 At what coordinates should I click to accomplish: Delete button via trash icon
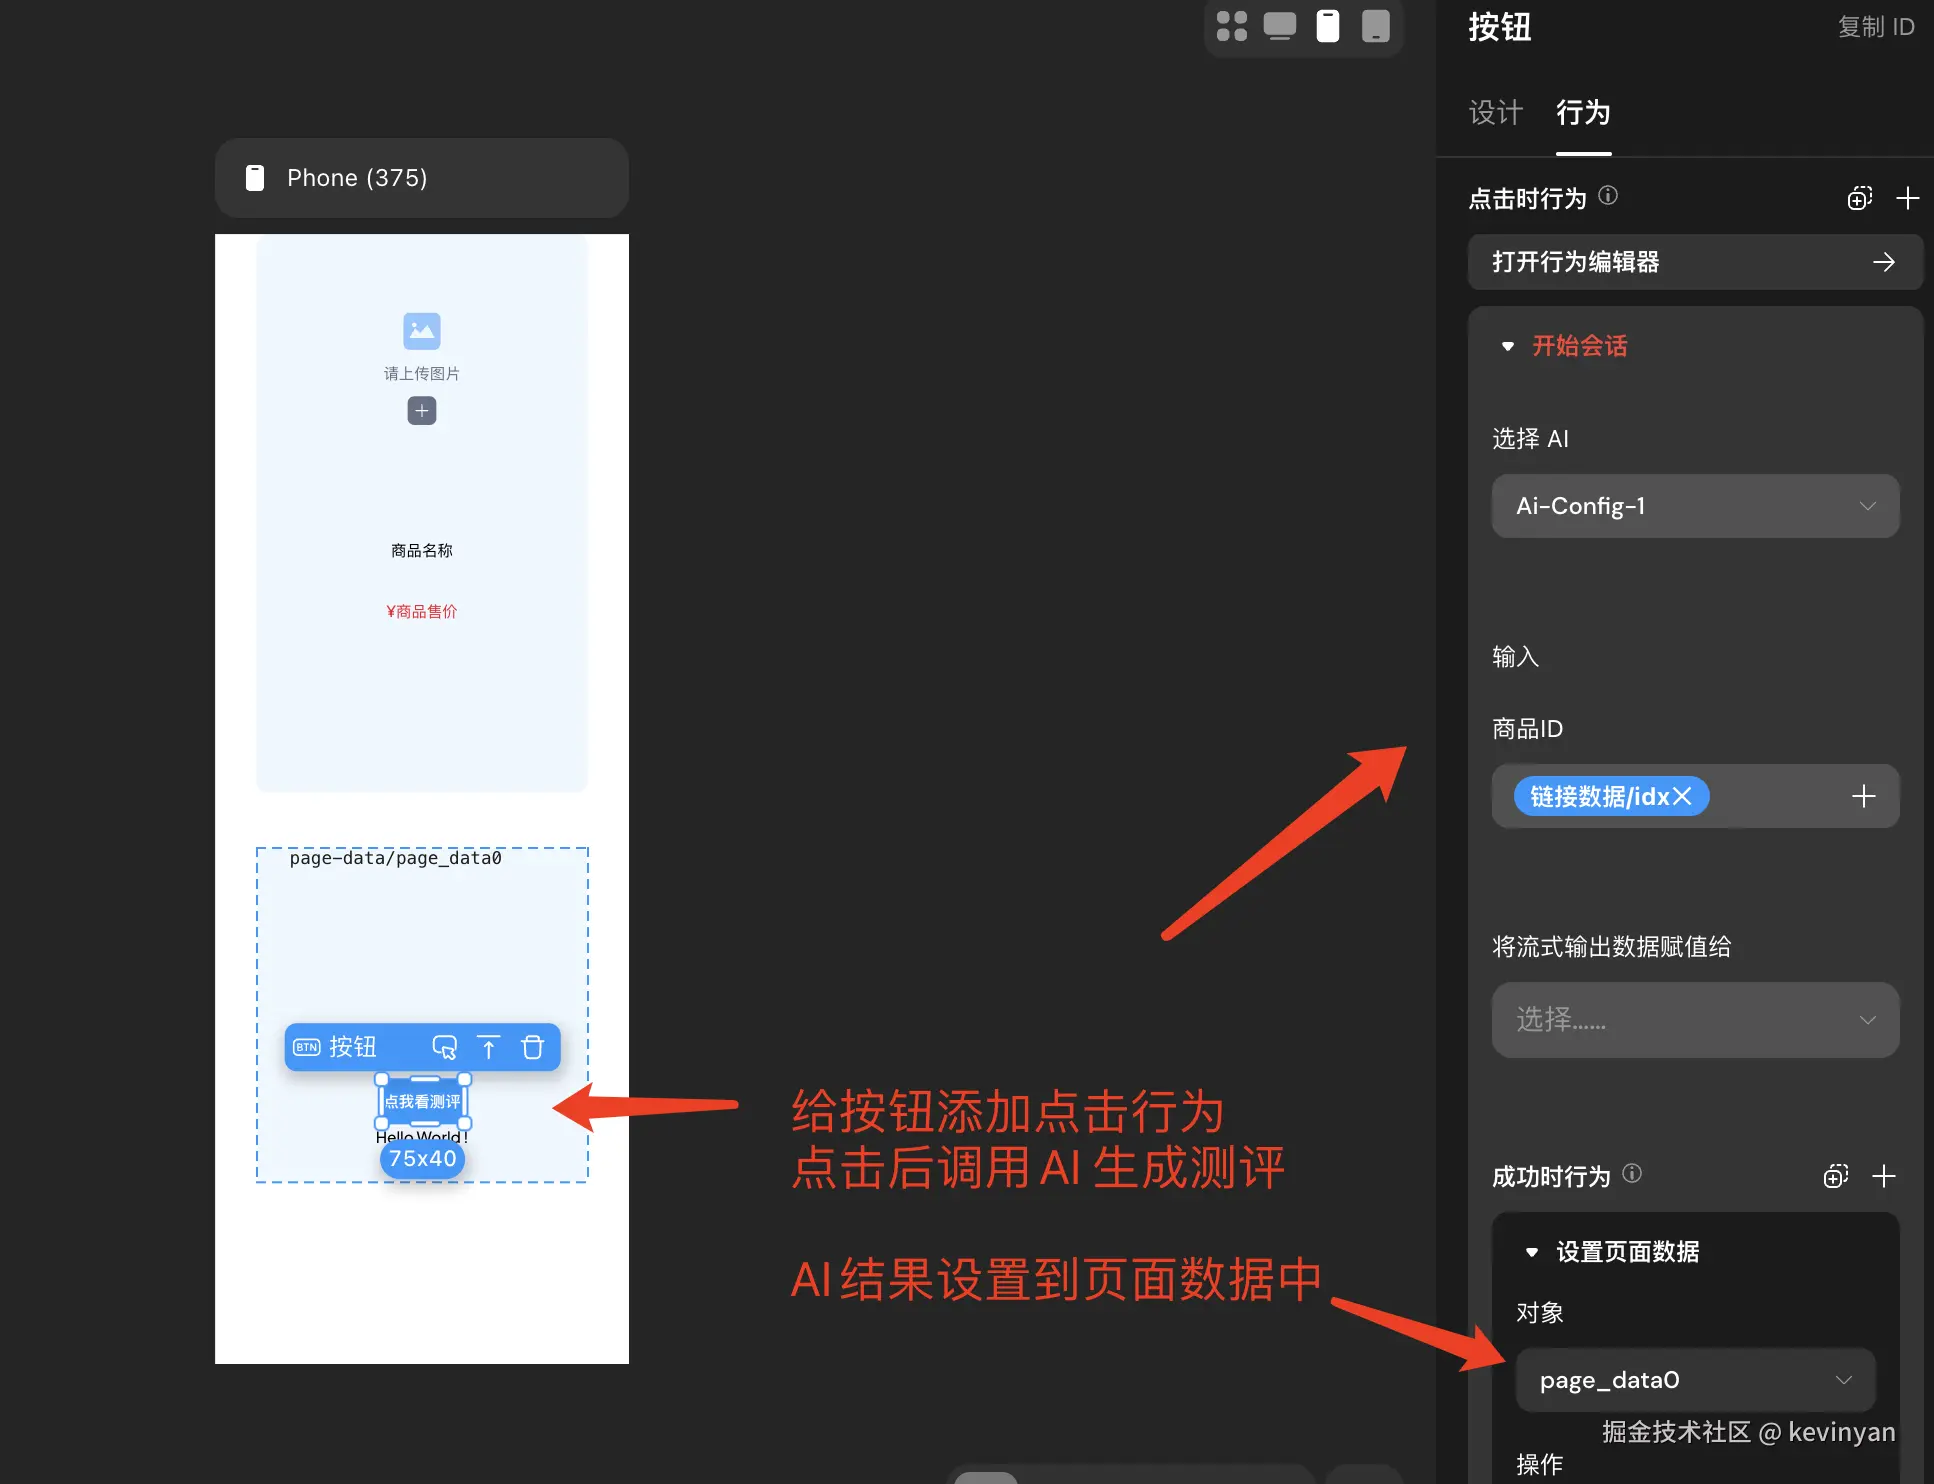point(533,1047)
